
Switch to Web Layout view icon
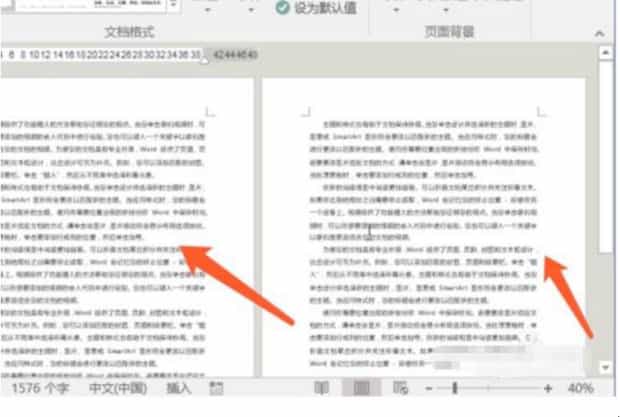pos(400,388)
